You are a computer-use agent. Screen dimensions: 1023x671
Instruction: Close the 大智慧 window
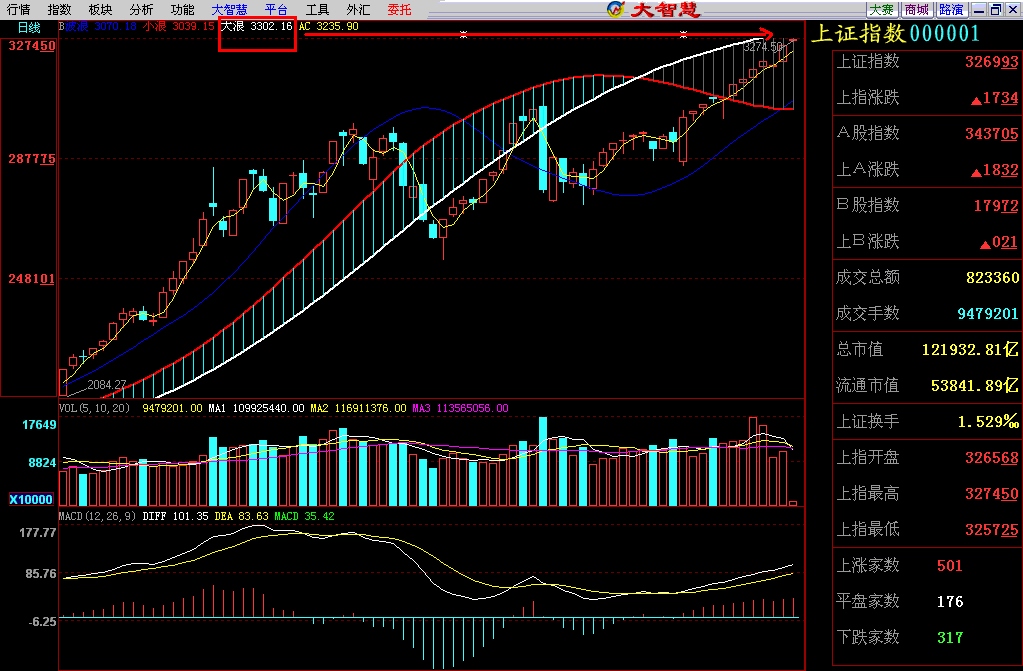coord(1013,9)
